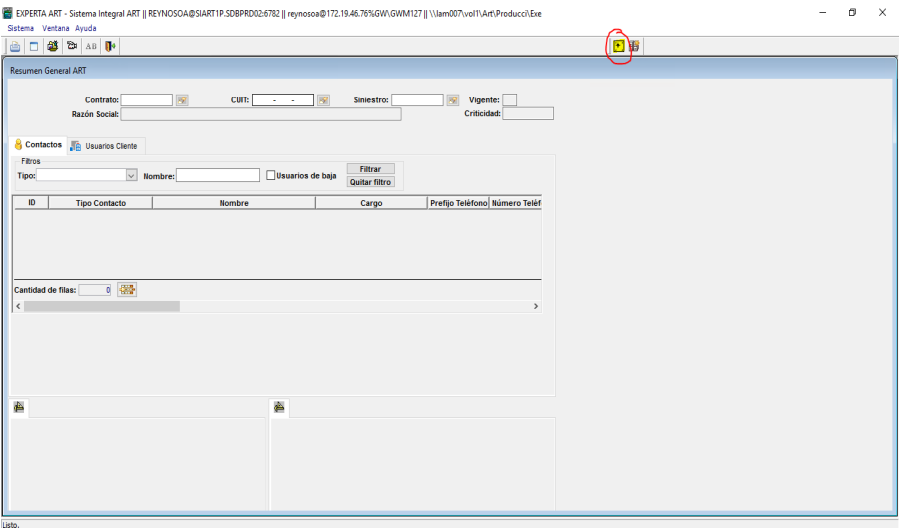This screenshot has width=902, height=531.
Task: Click the lookup icon beside the CUIT field
Action: coord(323,100)
